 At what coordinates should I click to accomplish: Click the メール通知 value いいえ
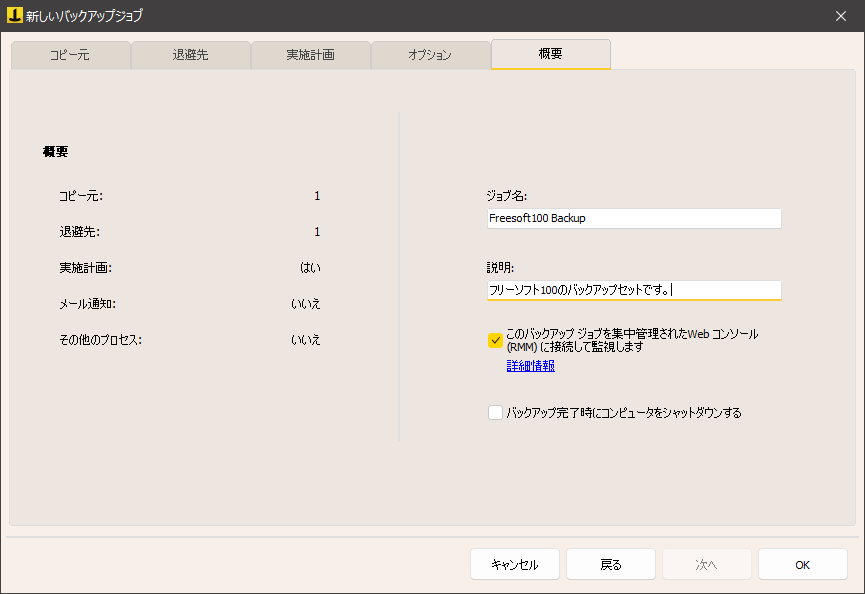[306, 304]
